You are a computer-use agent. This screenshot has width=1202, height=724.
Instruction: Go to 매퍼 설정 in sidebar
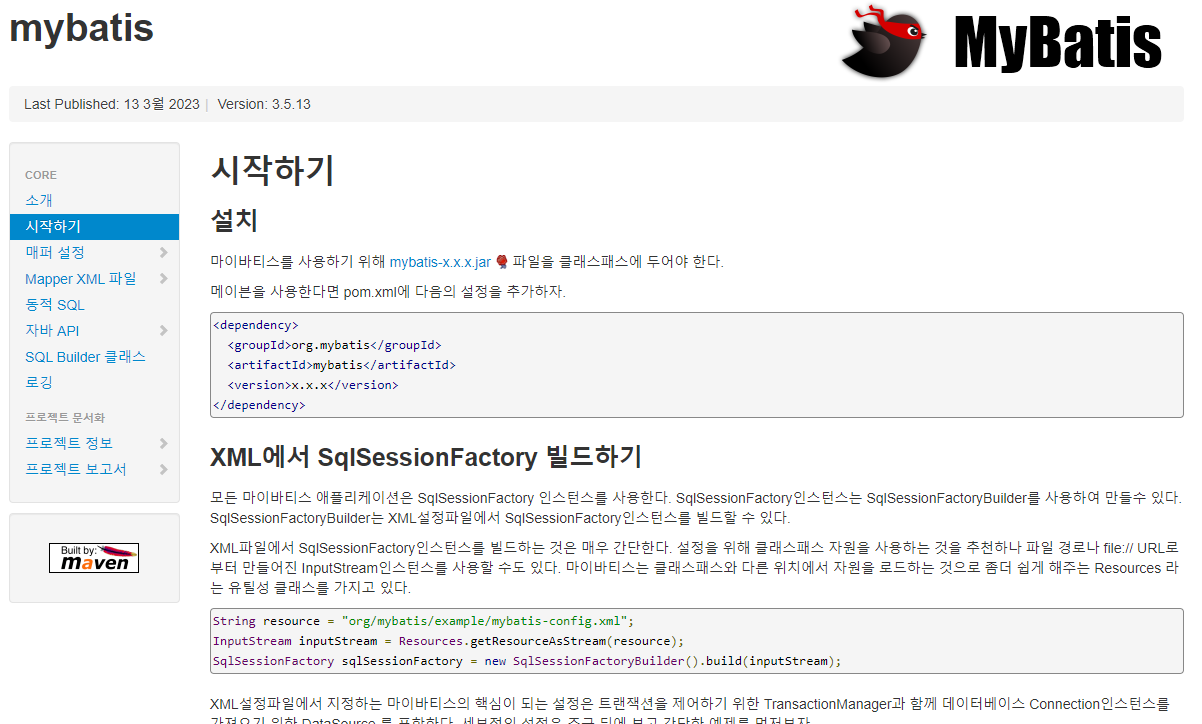click(x=55, y=253)
